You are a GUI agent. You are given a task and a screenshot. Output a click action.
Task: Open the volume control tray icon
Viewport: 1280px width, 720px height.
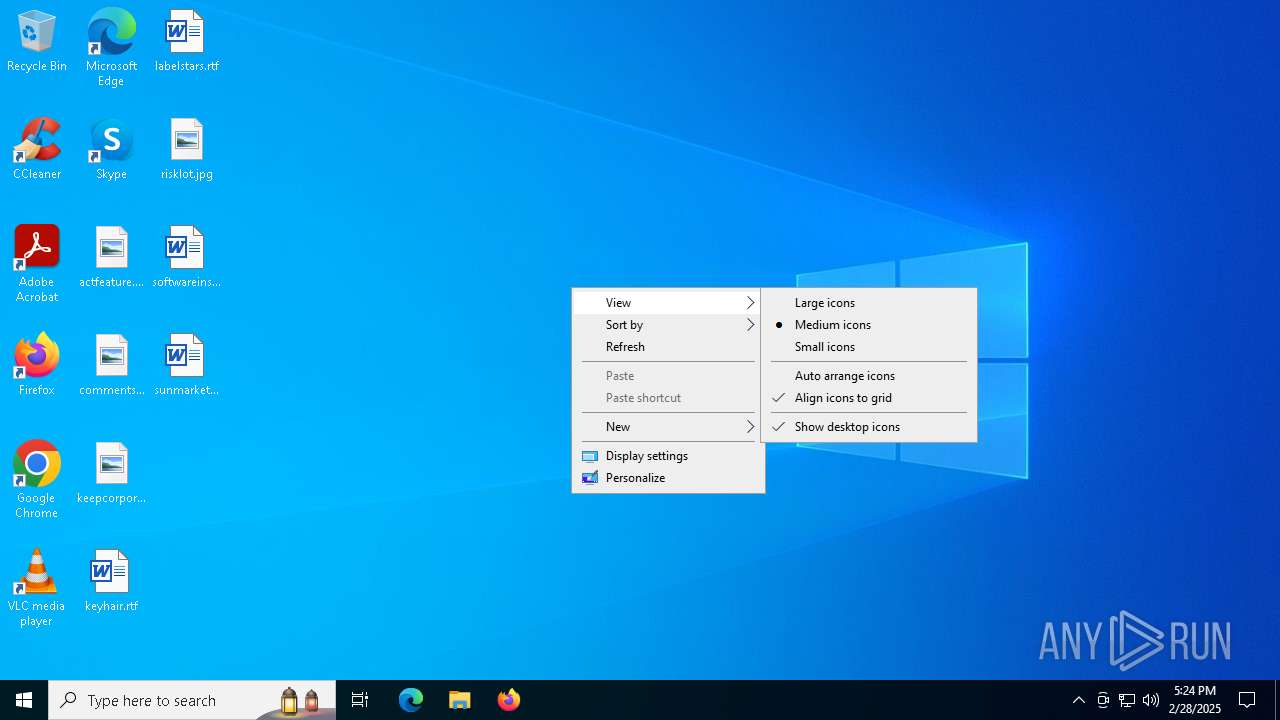pyautogui.click(x=1151, y=700)
